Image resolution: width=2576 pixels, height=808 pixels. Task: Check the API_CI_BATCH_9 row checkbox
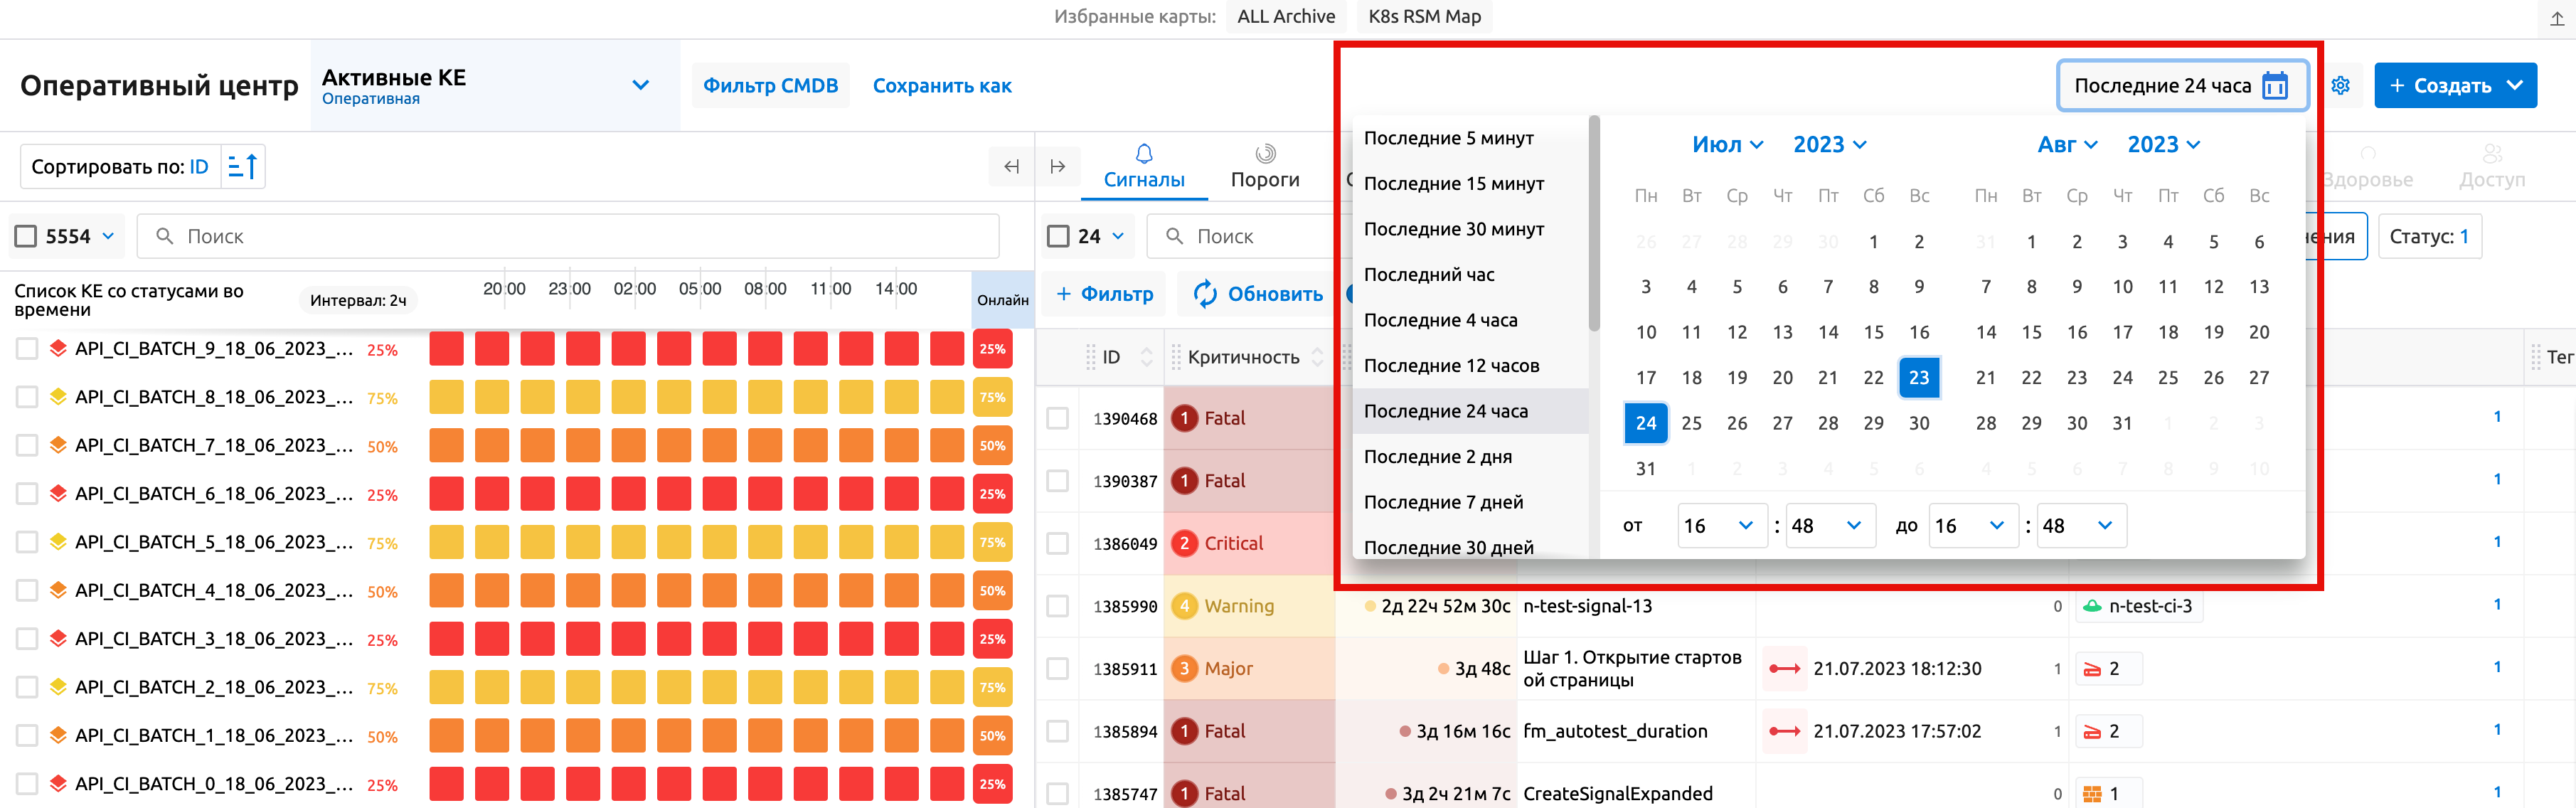click(x=27, y=349)
